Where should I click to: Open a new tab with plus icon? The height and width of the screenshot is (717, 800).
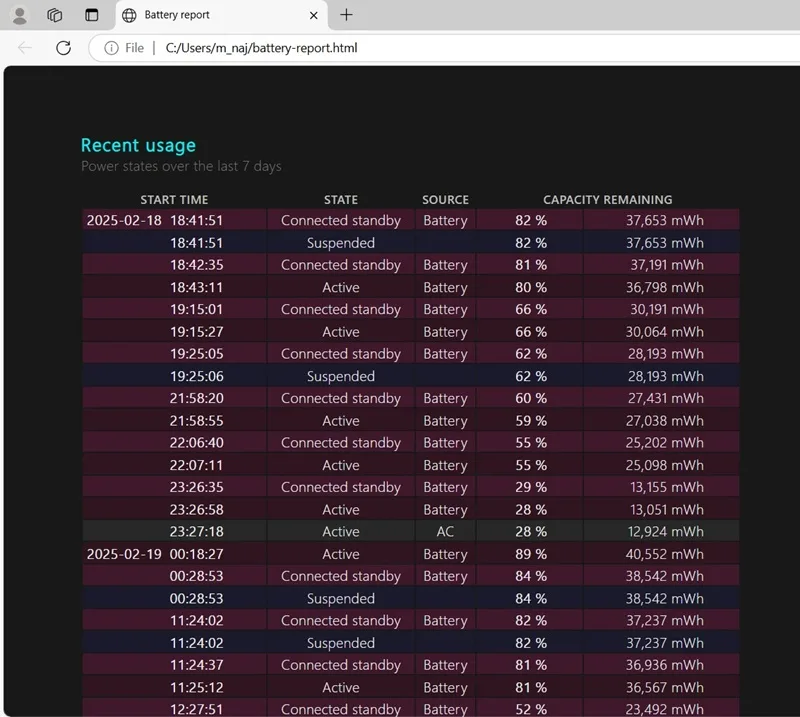click(x=346, y=15)
